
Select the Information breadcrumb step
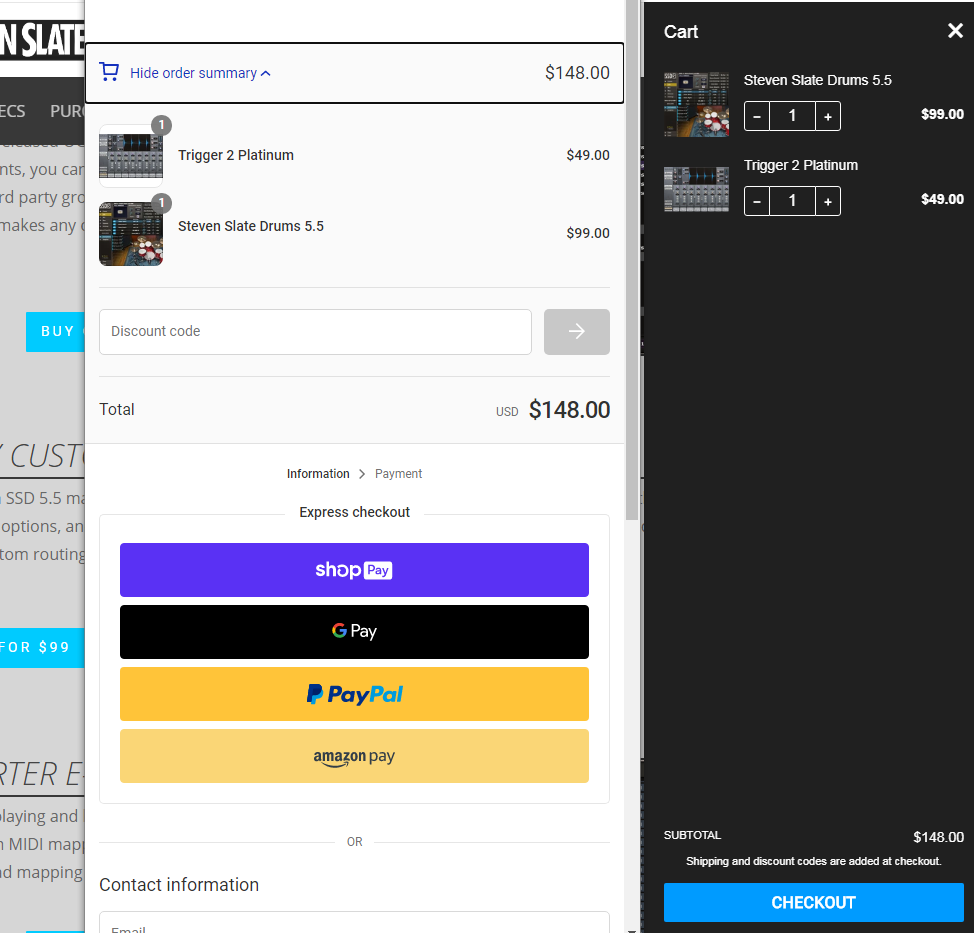pos(318,474)
